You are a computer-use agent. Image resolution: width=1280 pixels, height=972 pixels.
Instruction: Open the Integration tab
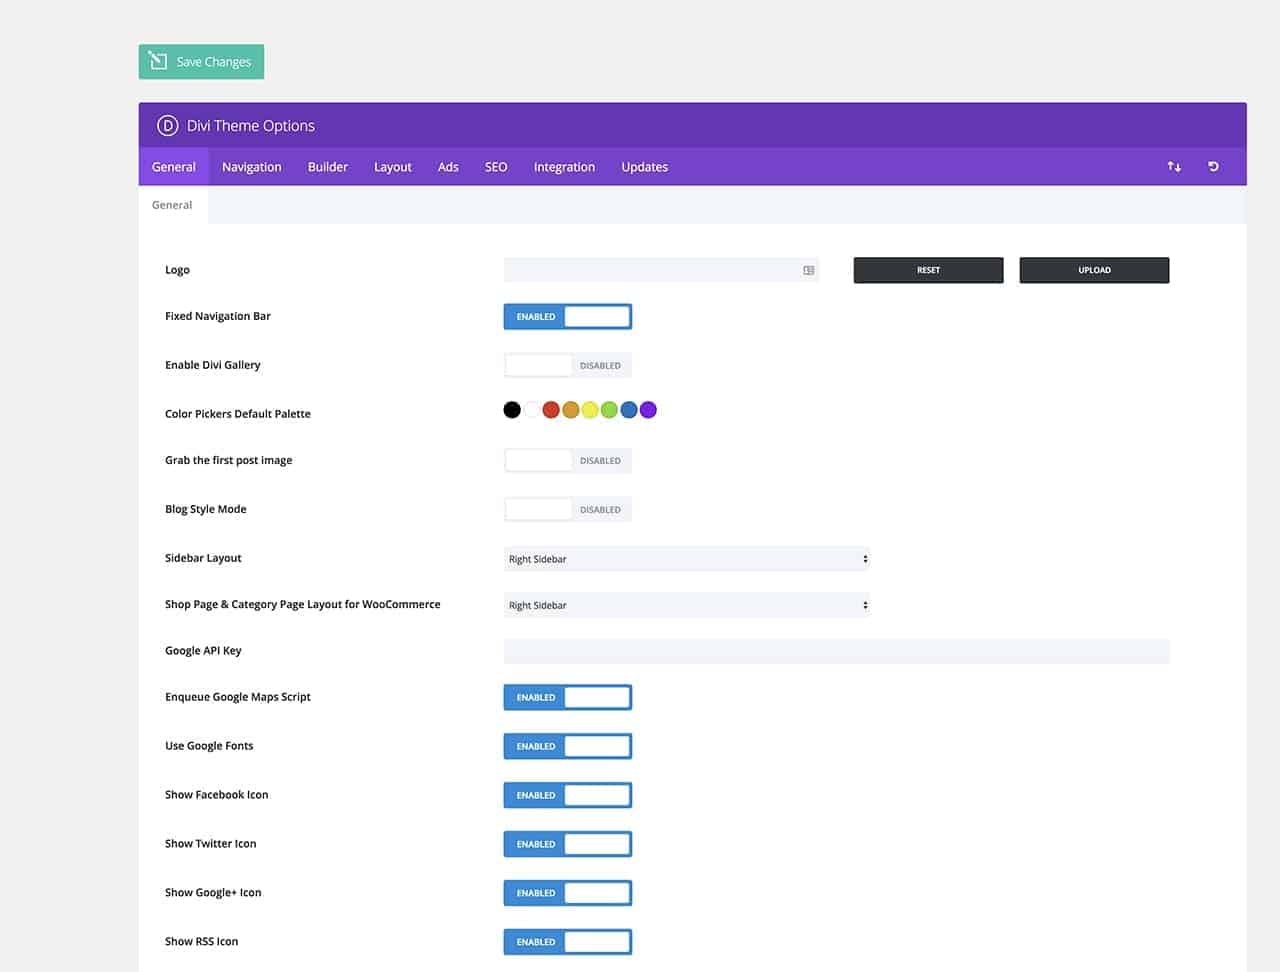[564, 167]
